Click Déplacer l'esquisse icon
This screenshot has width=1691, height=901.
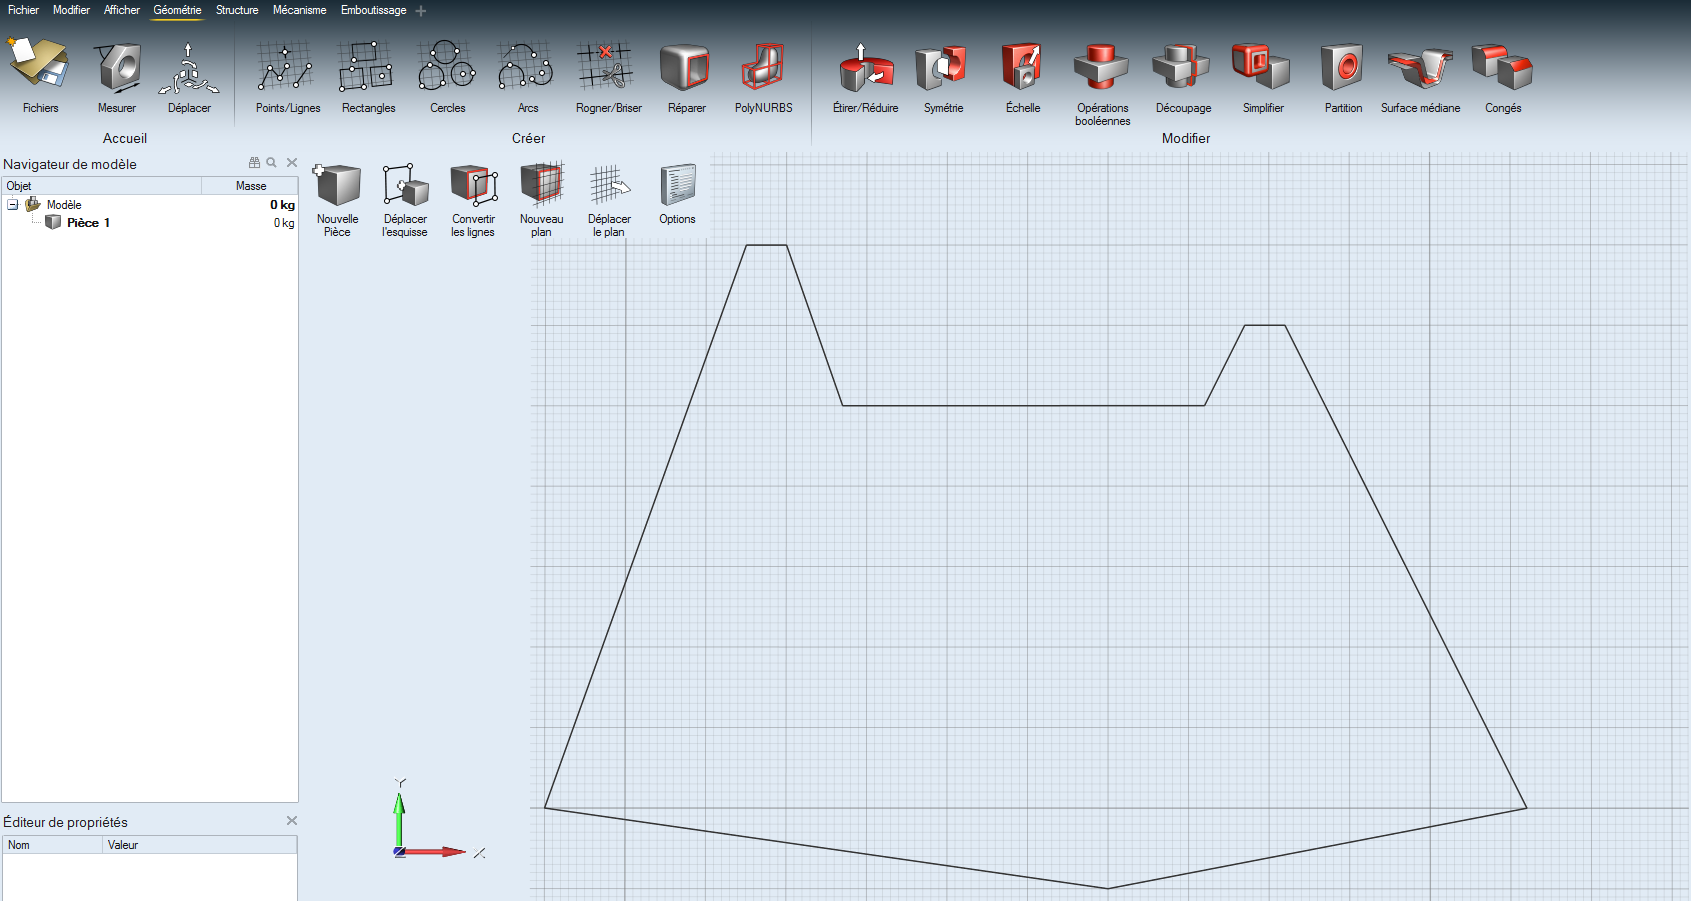406,186
